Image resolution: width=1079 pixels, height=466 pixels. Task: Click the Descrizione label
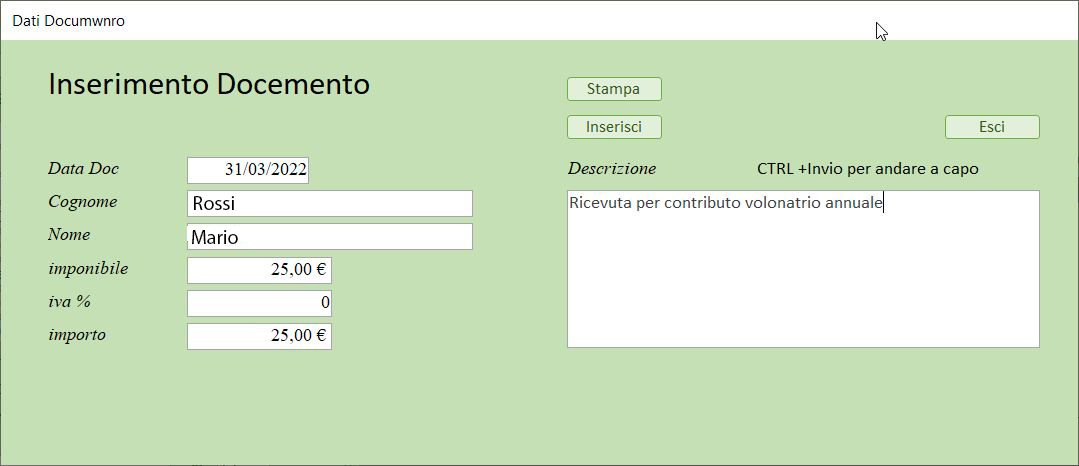pos(612,168)
